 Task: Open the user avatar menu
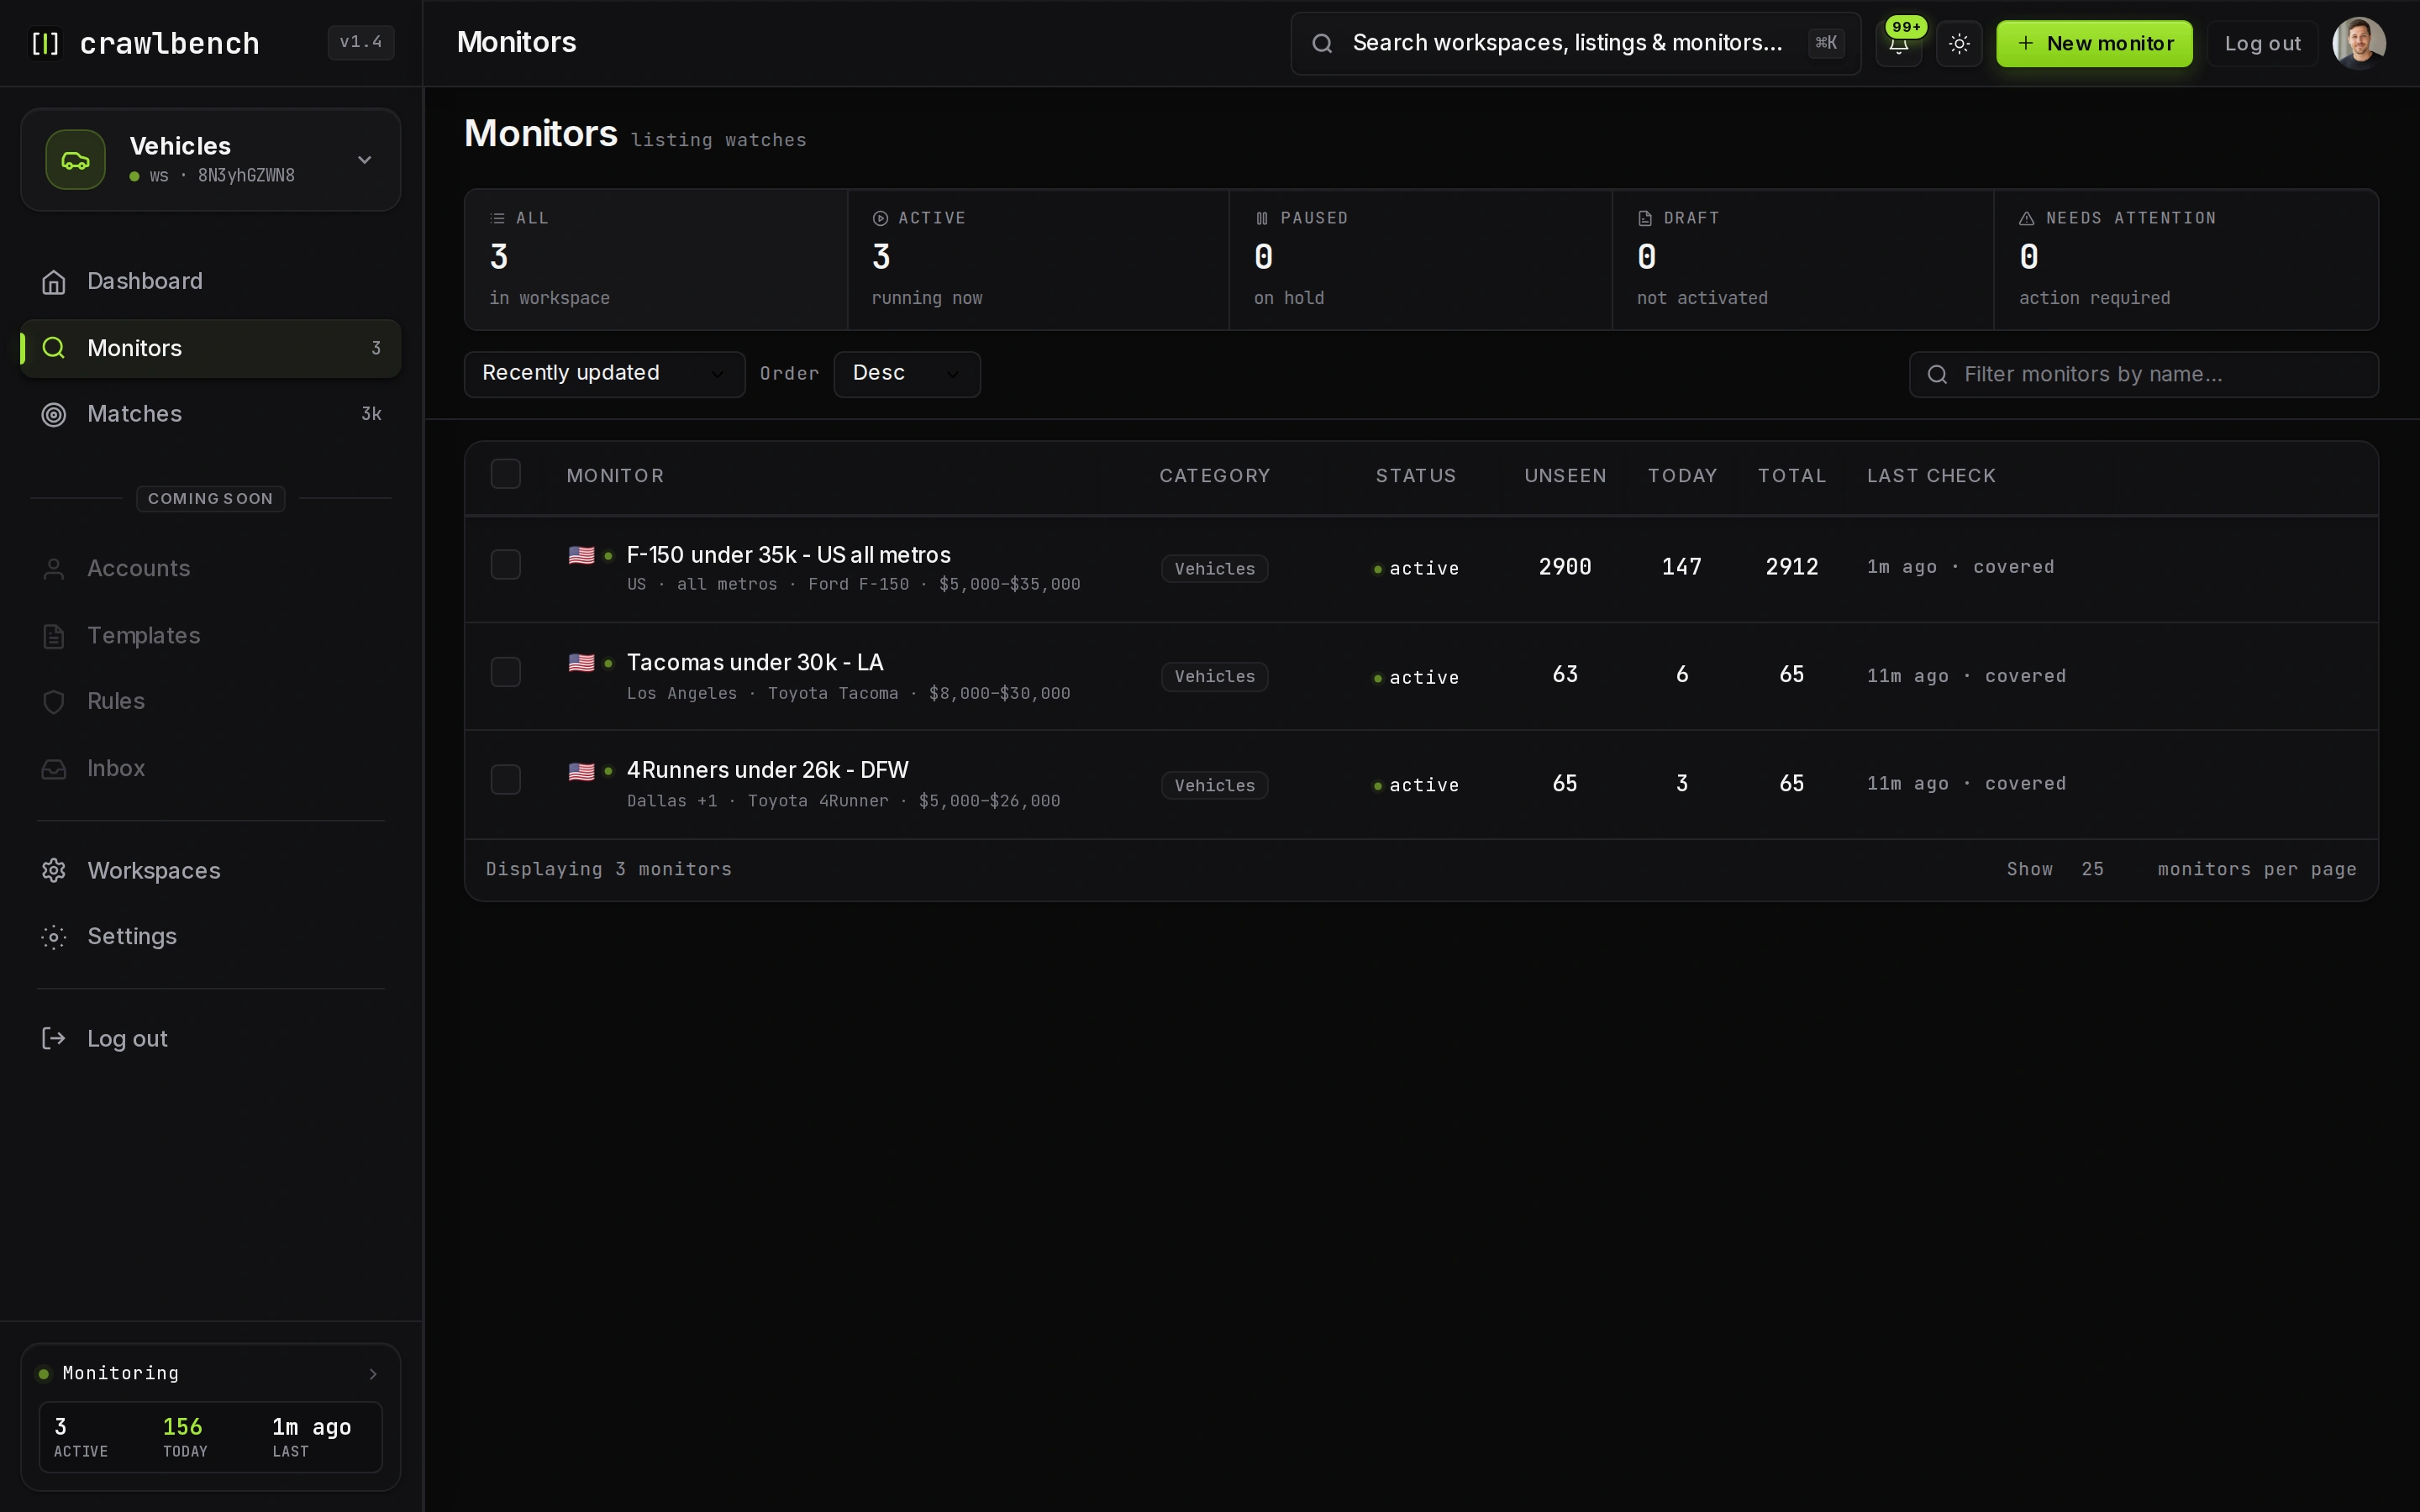tap(2359, 43)
